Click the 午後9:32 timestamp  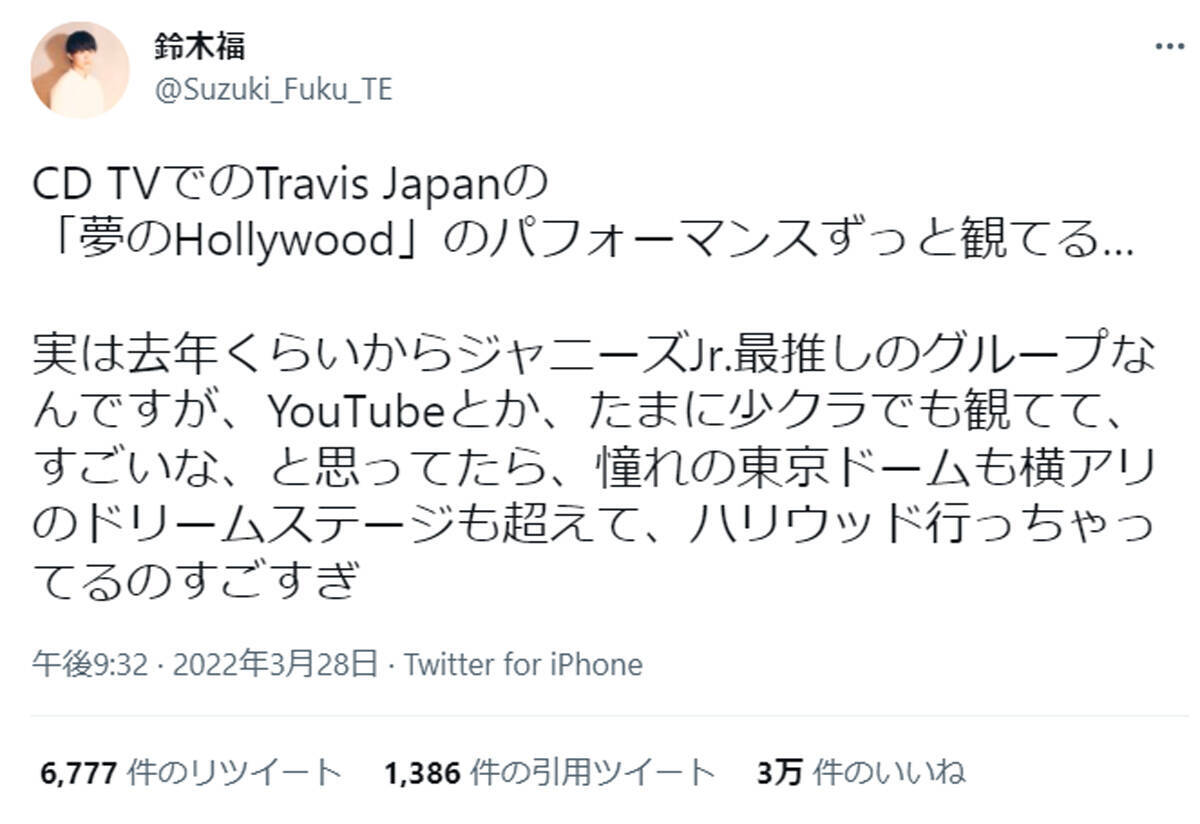click(x=91, y=665)
